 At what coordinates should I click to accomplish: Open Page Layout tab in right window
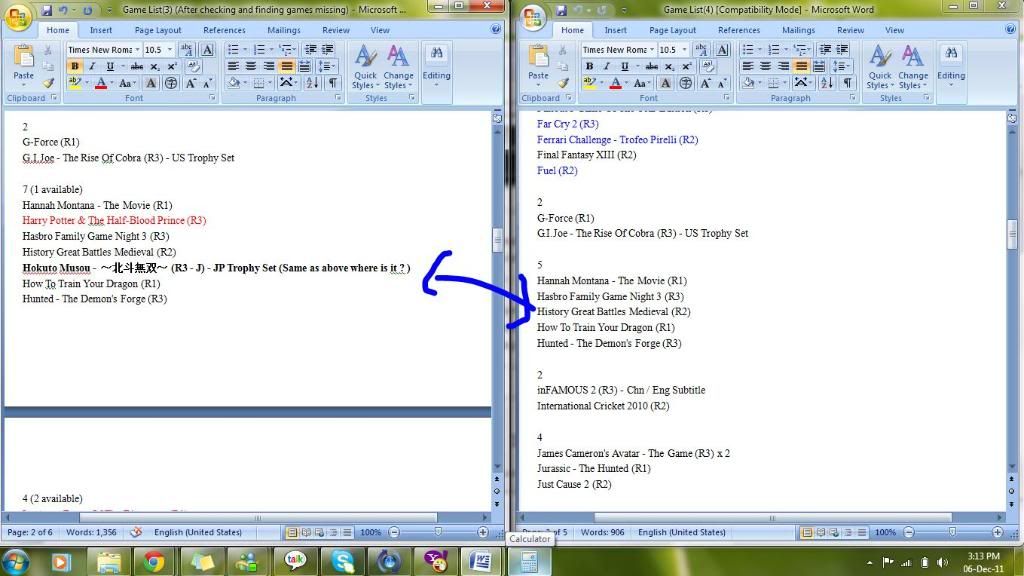(672, 30)
